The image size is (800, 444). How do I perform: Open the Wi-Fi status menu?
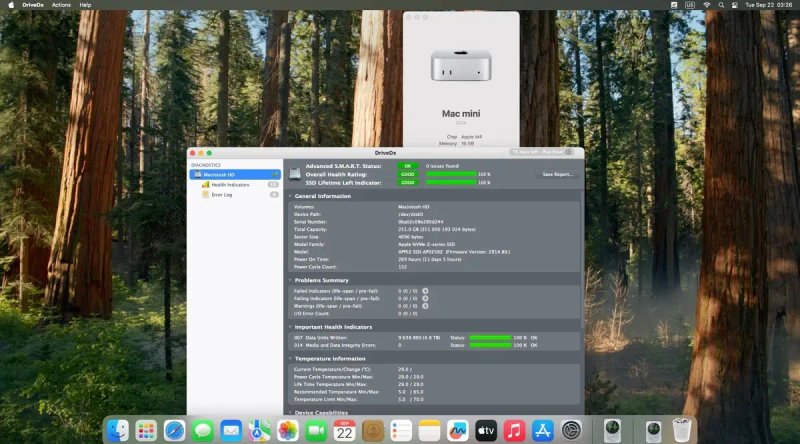707,5
